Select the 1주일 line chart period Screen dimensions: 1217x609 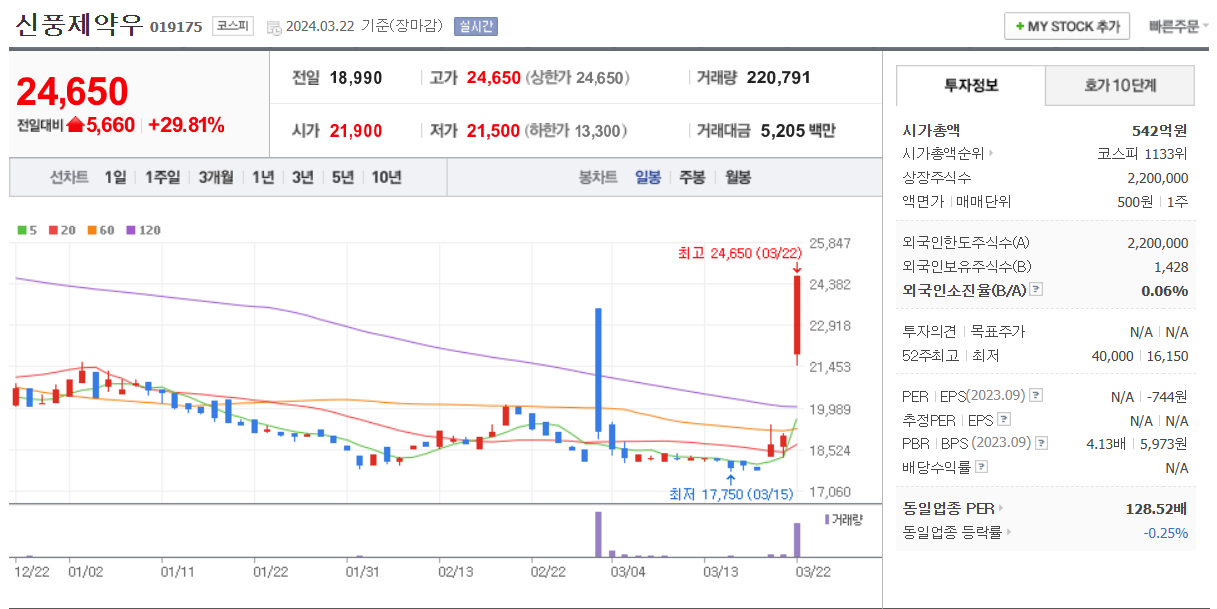tap(162, 177)
